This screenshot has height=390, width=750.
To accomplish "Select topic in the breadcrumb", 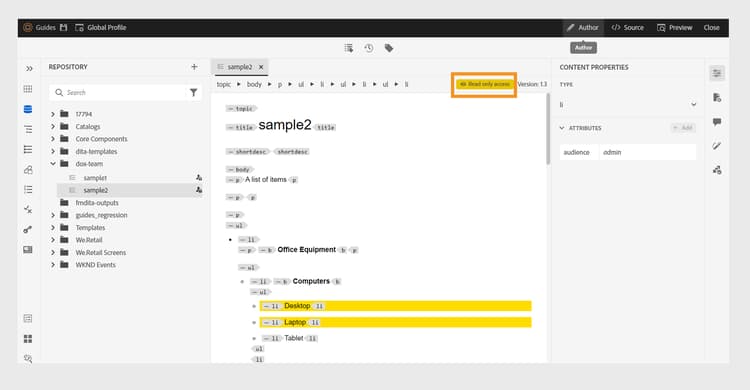I will tap(223, 84).
